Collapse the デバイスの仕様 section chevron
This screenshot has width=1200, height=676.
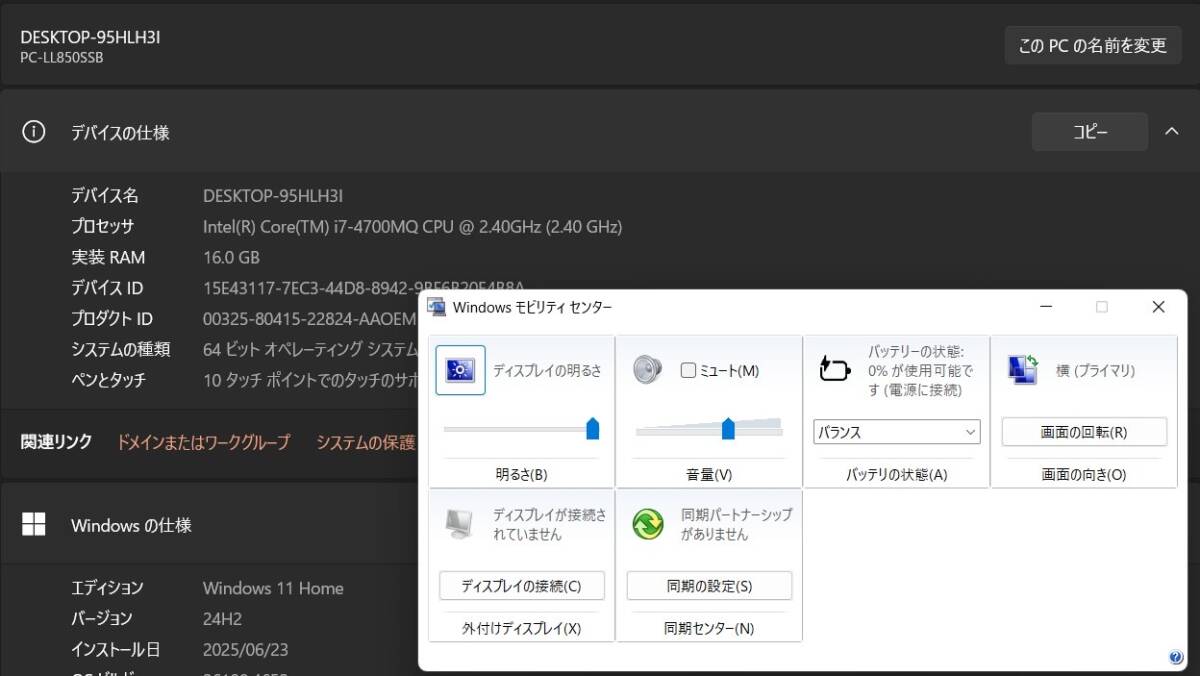pyautogui.click(x=1171, y=131)
